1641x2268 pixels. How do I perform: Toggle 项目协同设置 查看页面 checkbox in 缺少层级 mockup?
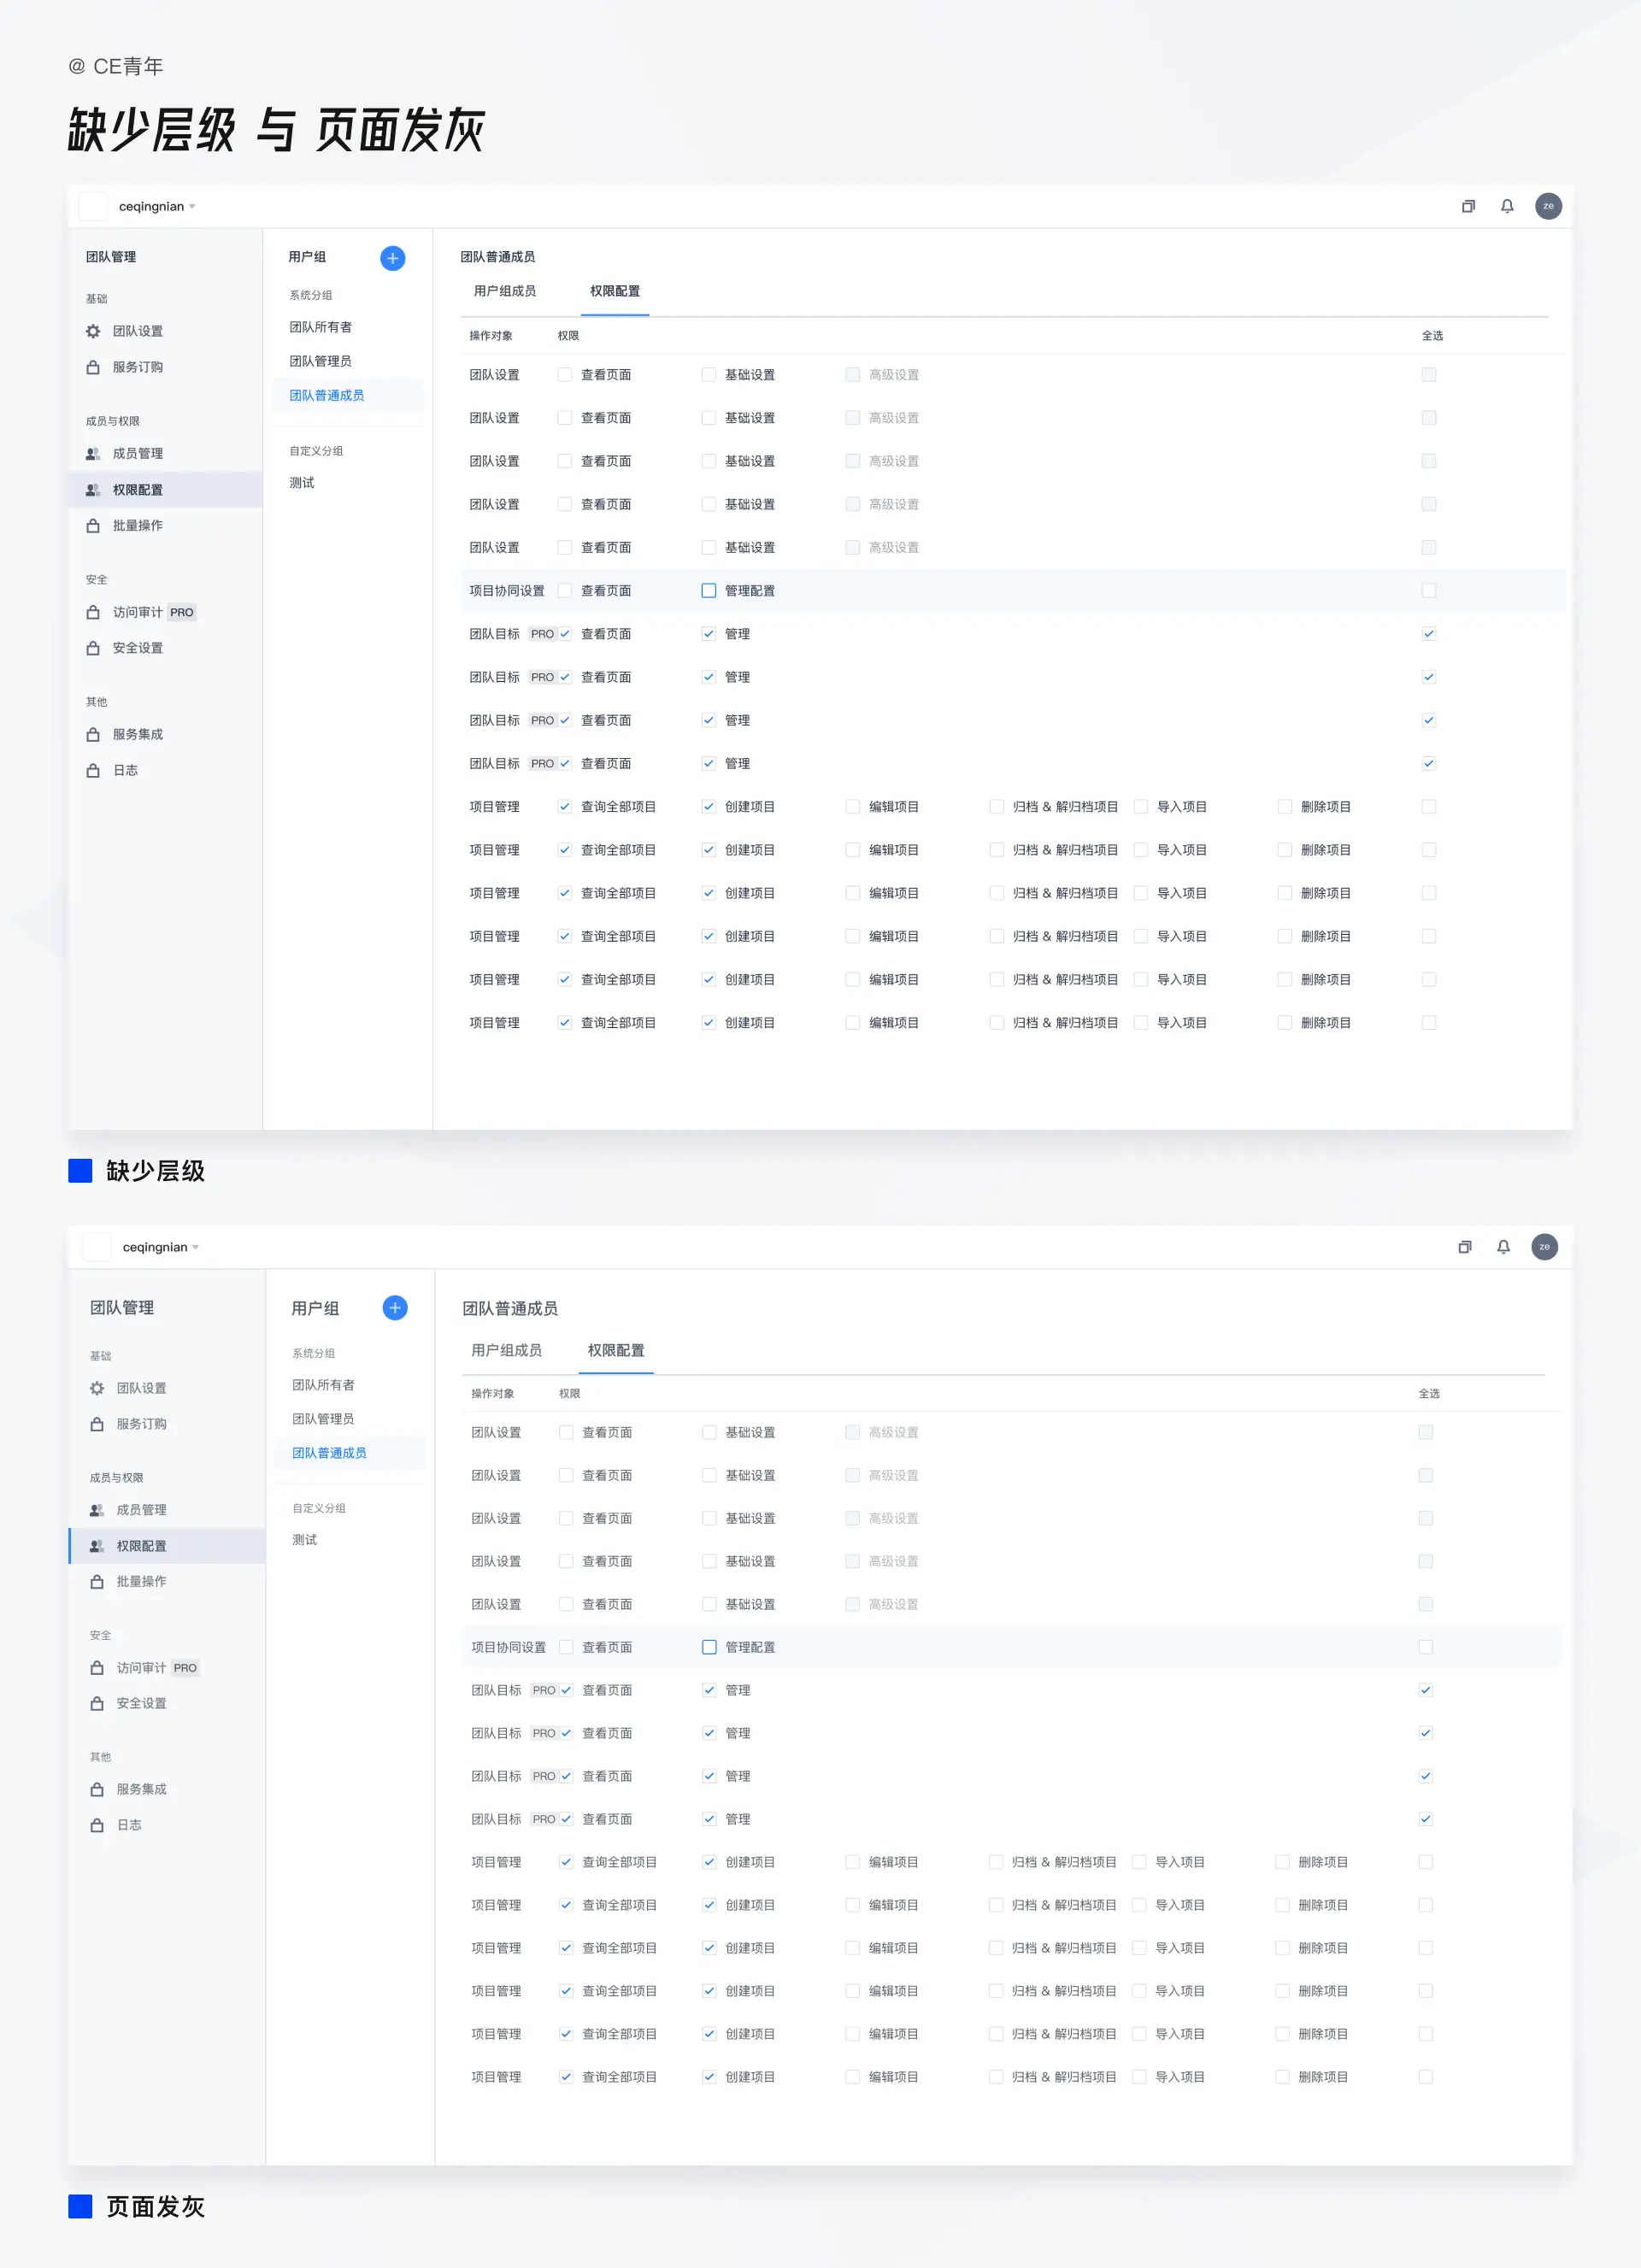(x=565, y=591)
